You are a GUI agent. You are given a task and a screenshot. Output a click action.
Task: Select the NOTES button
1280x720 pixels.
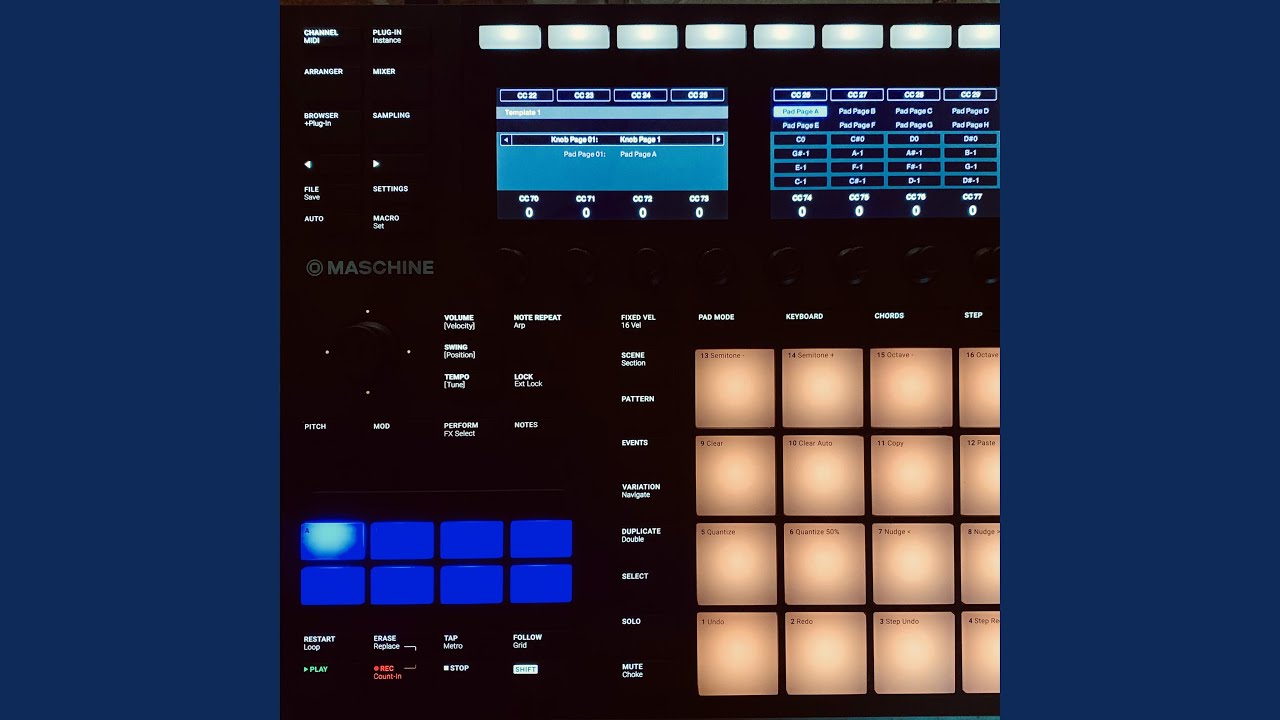(x=526, y=425)
